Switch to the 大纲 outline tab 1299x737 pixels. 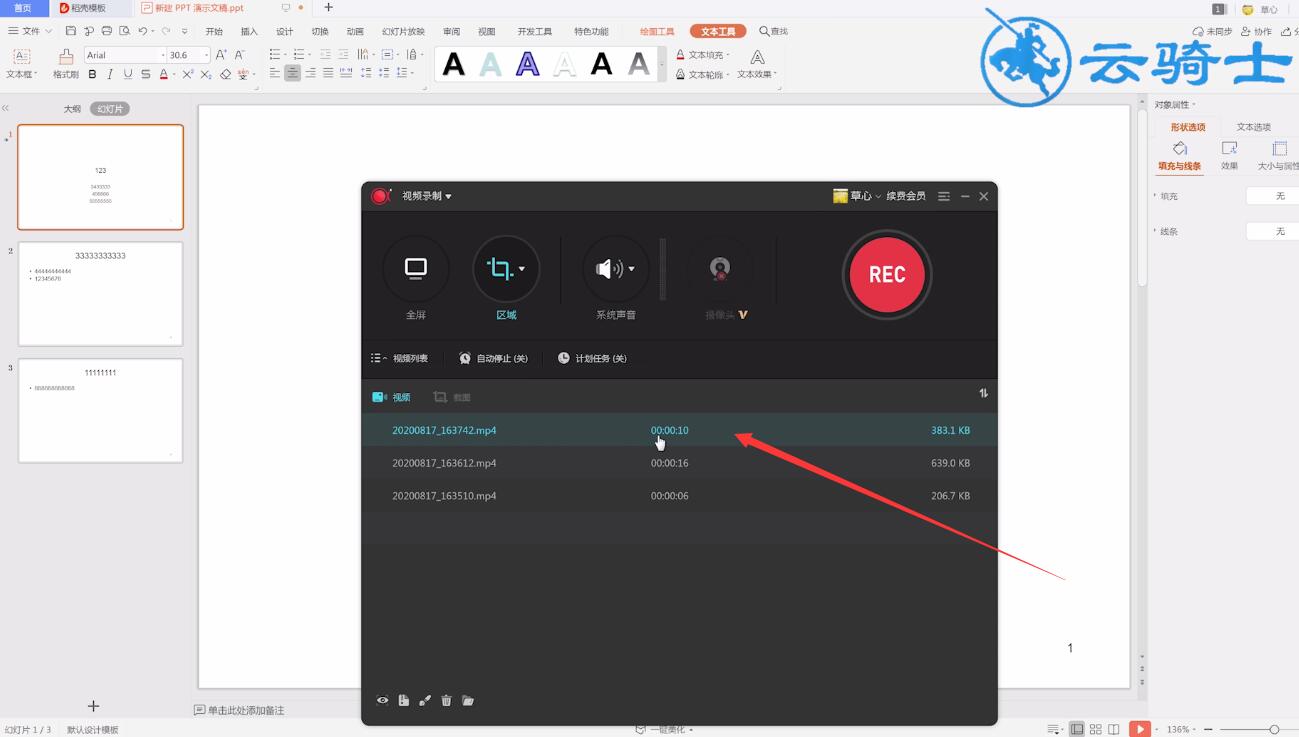point(72,109)
